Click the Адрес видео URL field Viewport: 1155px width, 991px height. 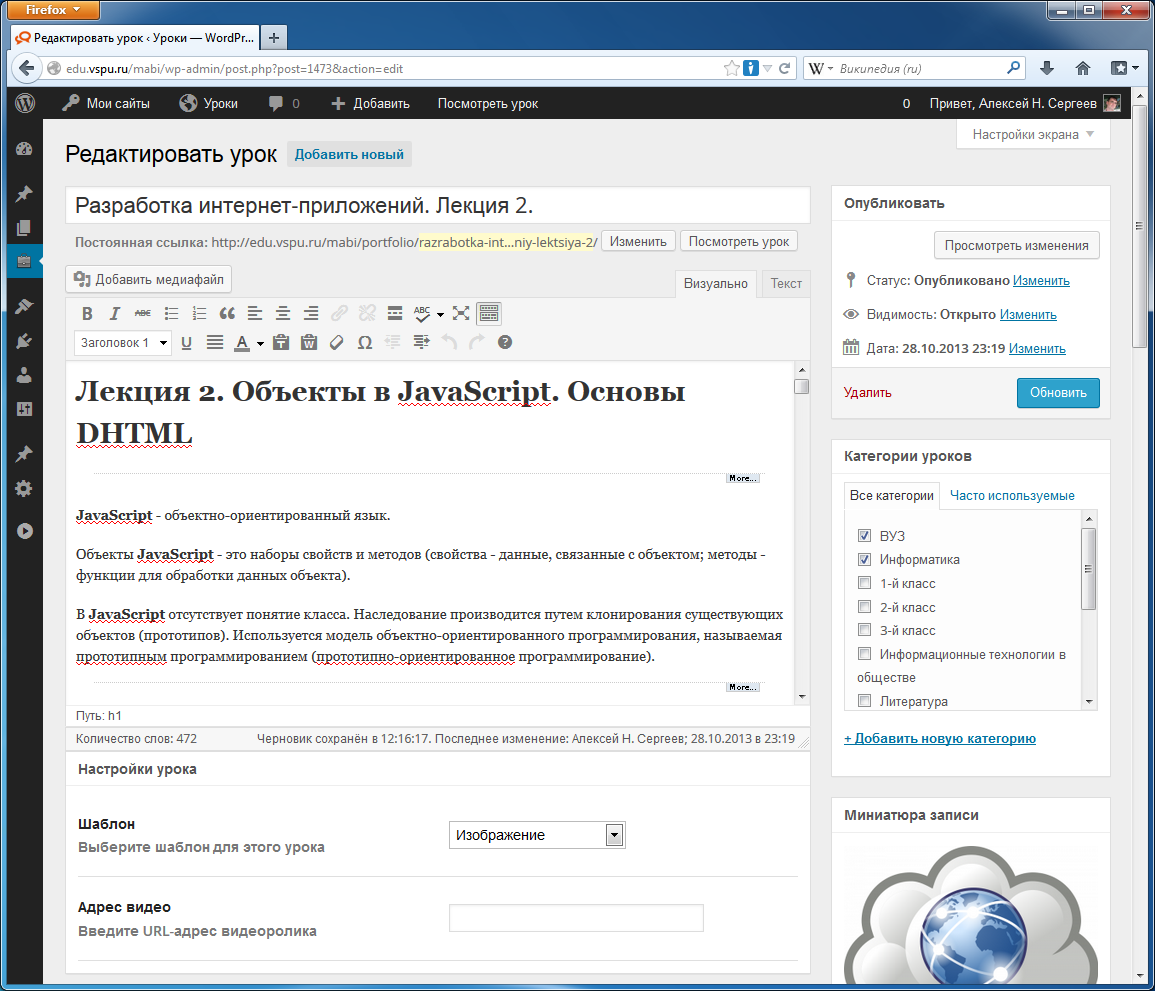576,918
